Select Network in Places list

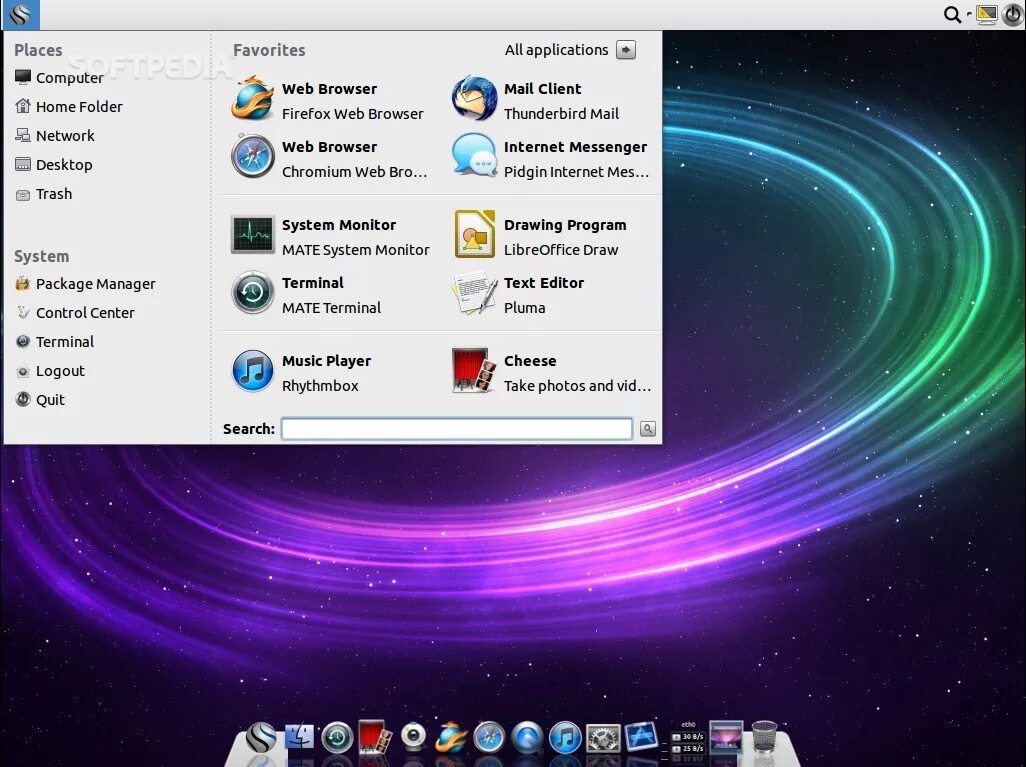(55, 135)
